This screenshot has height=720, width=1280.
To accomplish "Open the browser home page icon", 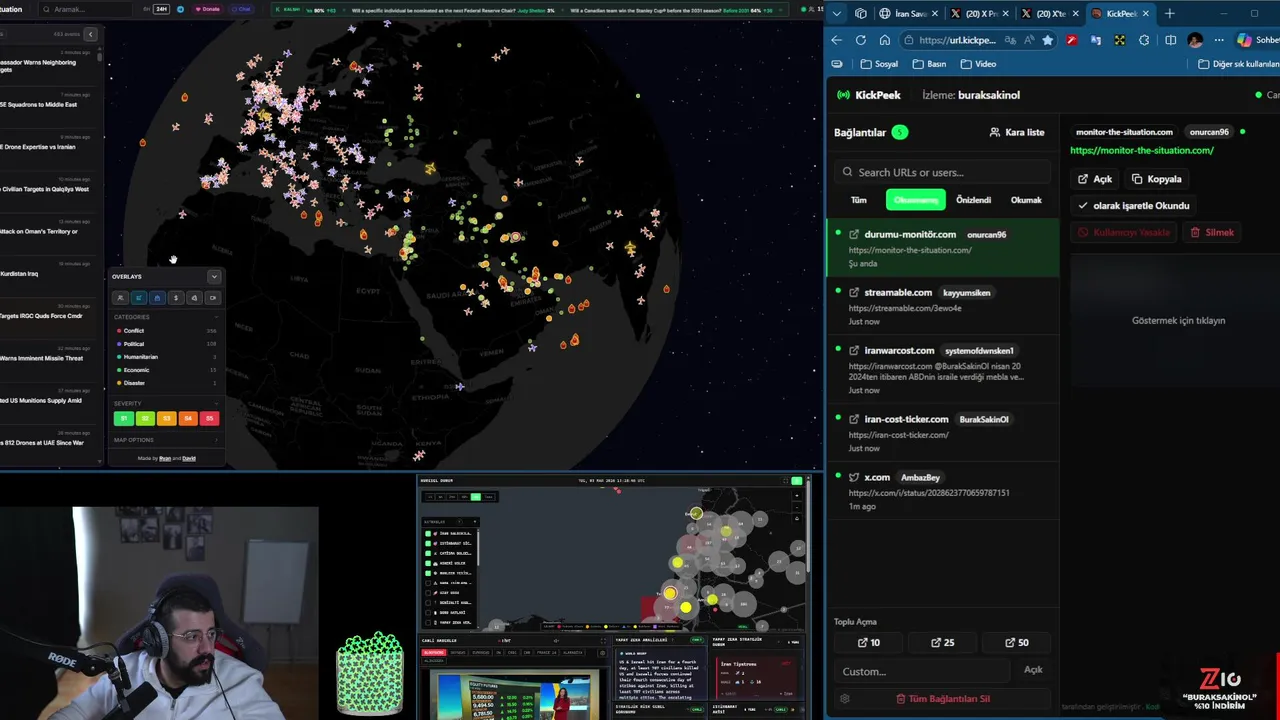I will [x=885, y=40].
